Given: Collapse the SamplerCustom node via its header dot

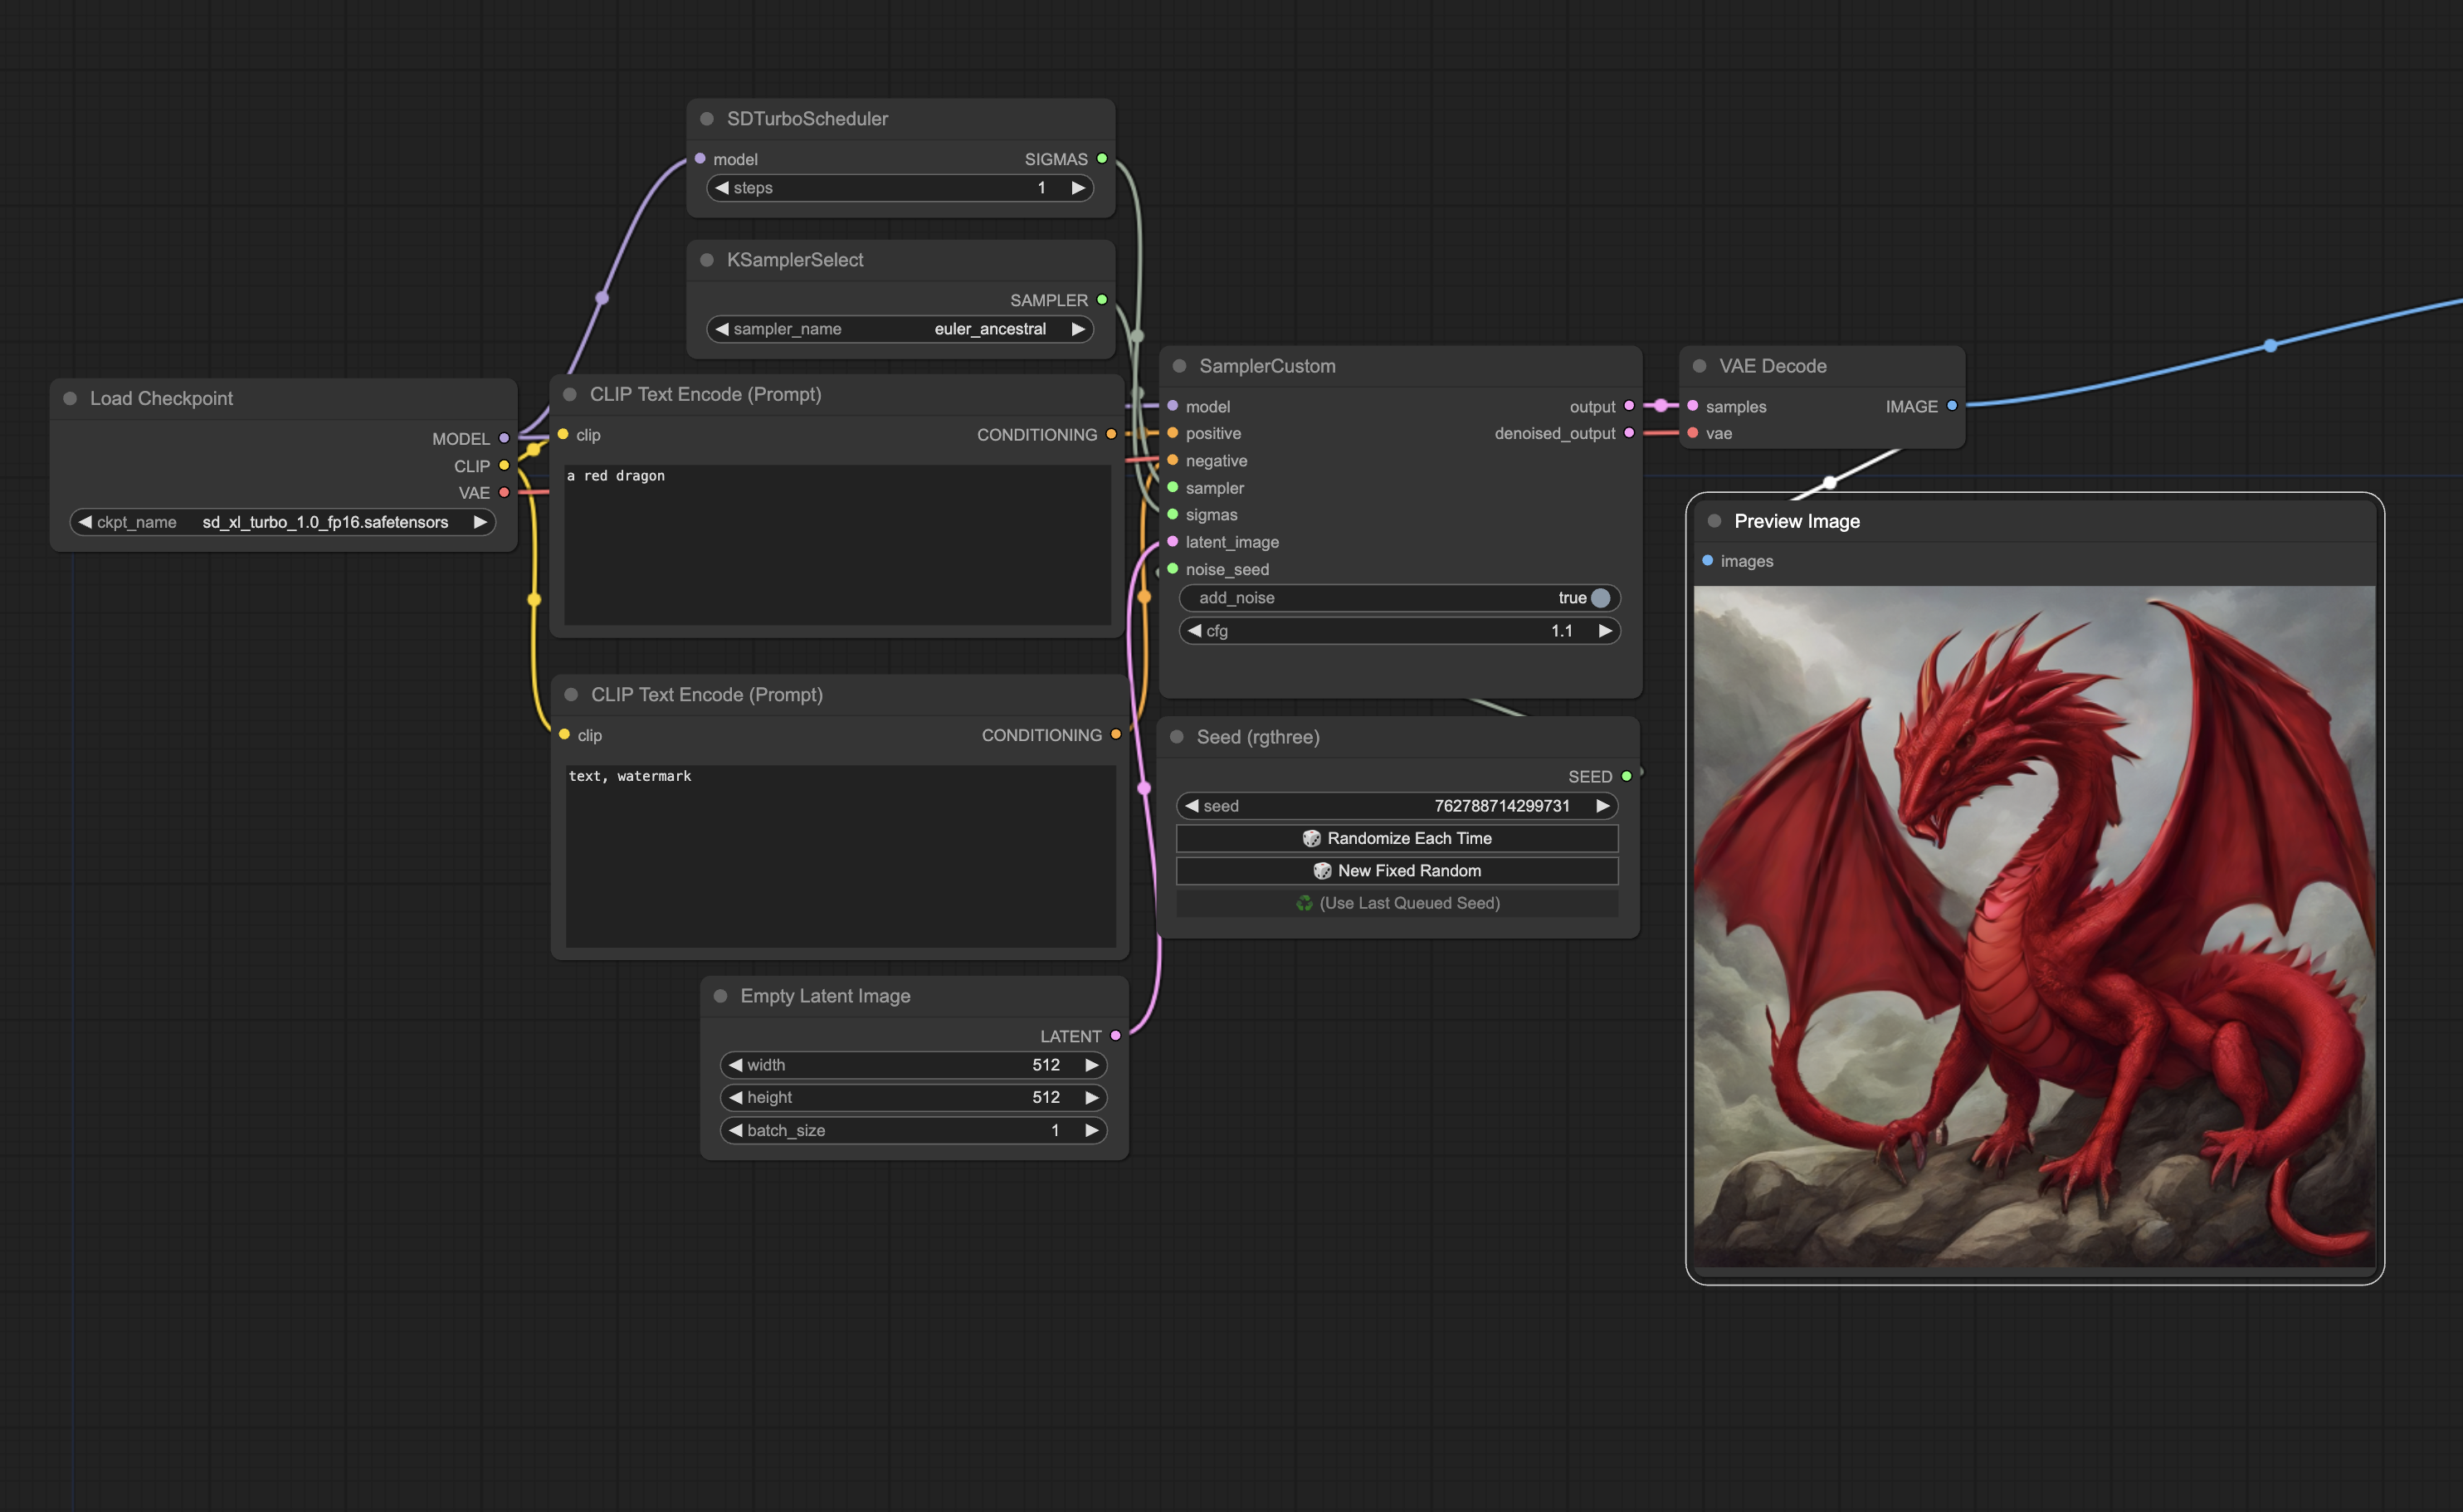Looking at the screenshot, I should click(1179, 366).
